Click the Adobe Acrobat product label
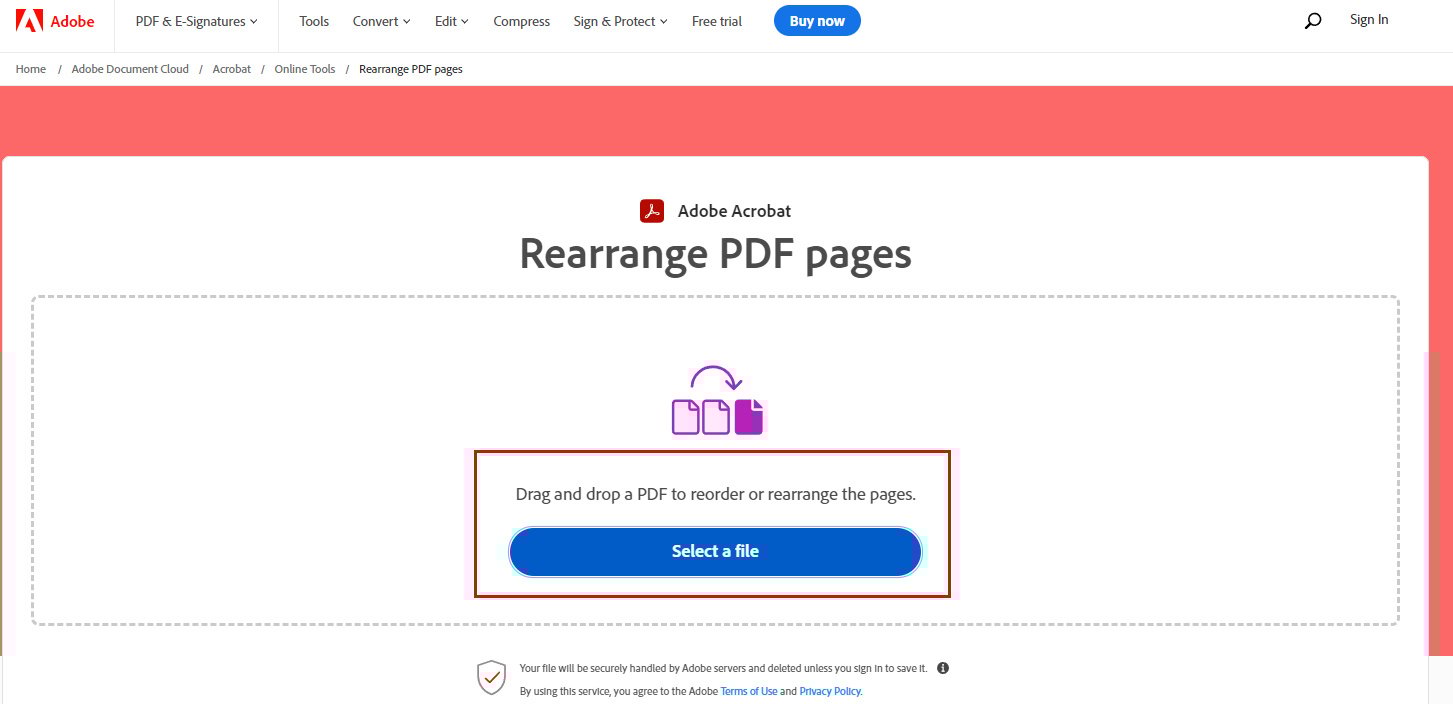The width and height of the screenshot is (1453, 704). pos(734,211)
